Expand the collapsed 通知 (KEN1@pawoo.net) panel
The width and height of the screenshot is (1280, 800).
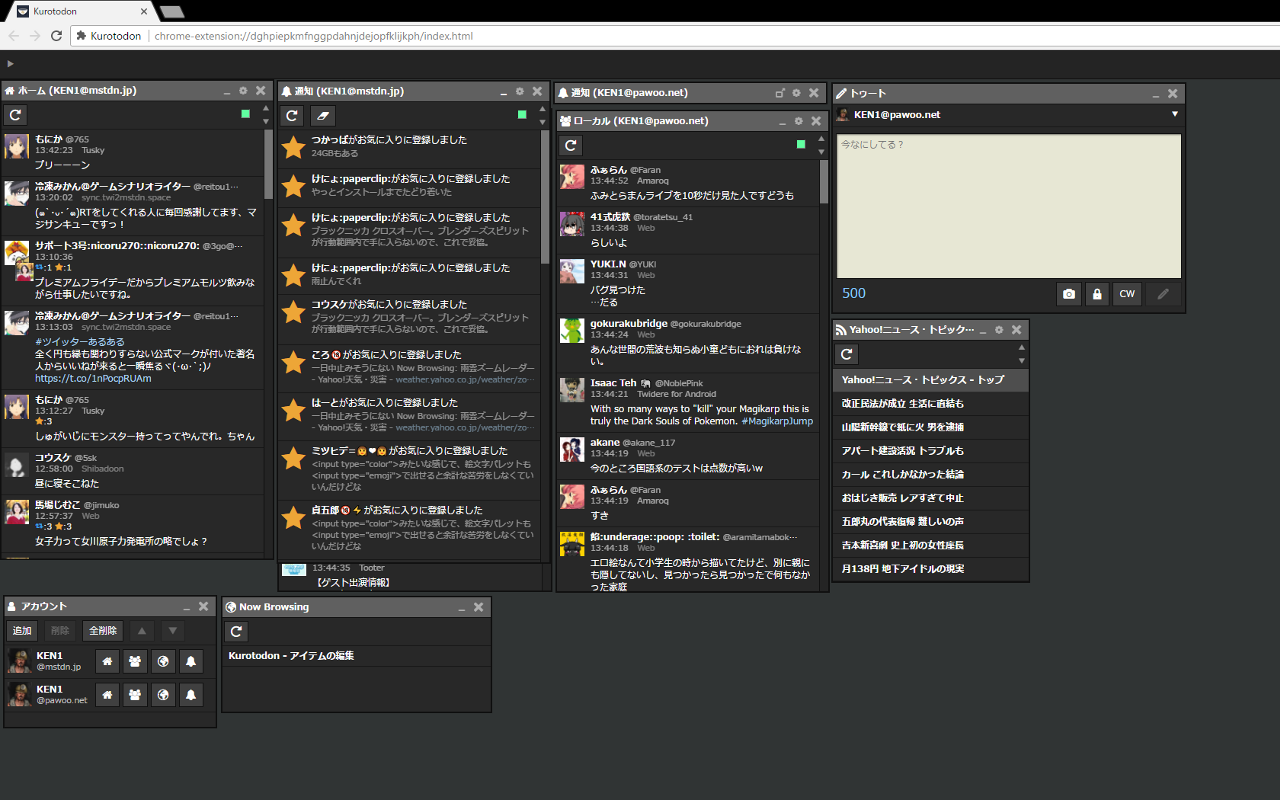780,93
